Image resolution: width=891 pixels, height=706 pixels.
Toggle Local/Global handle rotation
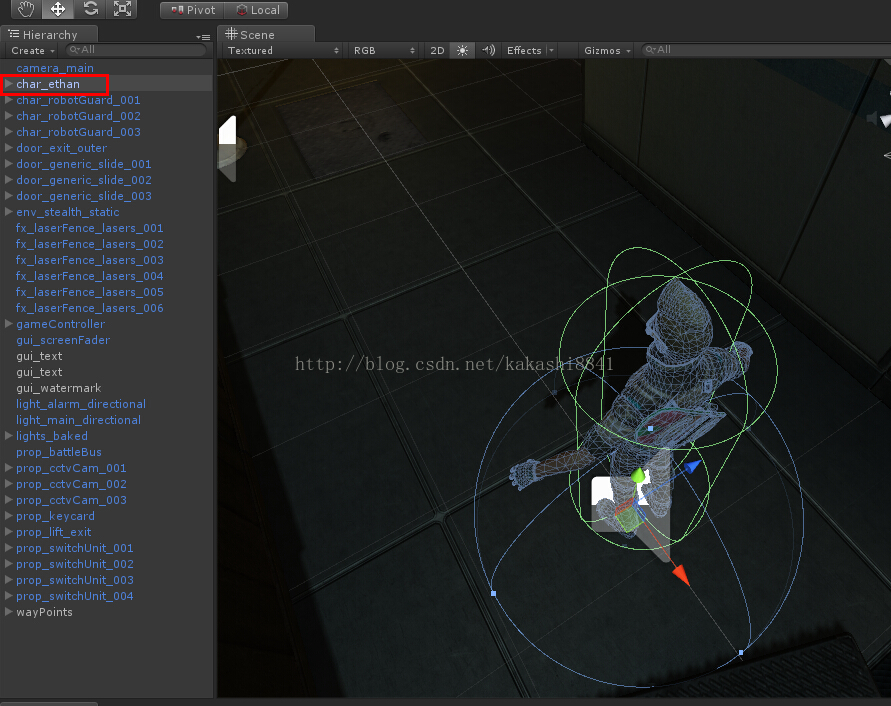pyautogui.click(x=257, y=10)
